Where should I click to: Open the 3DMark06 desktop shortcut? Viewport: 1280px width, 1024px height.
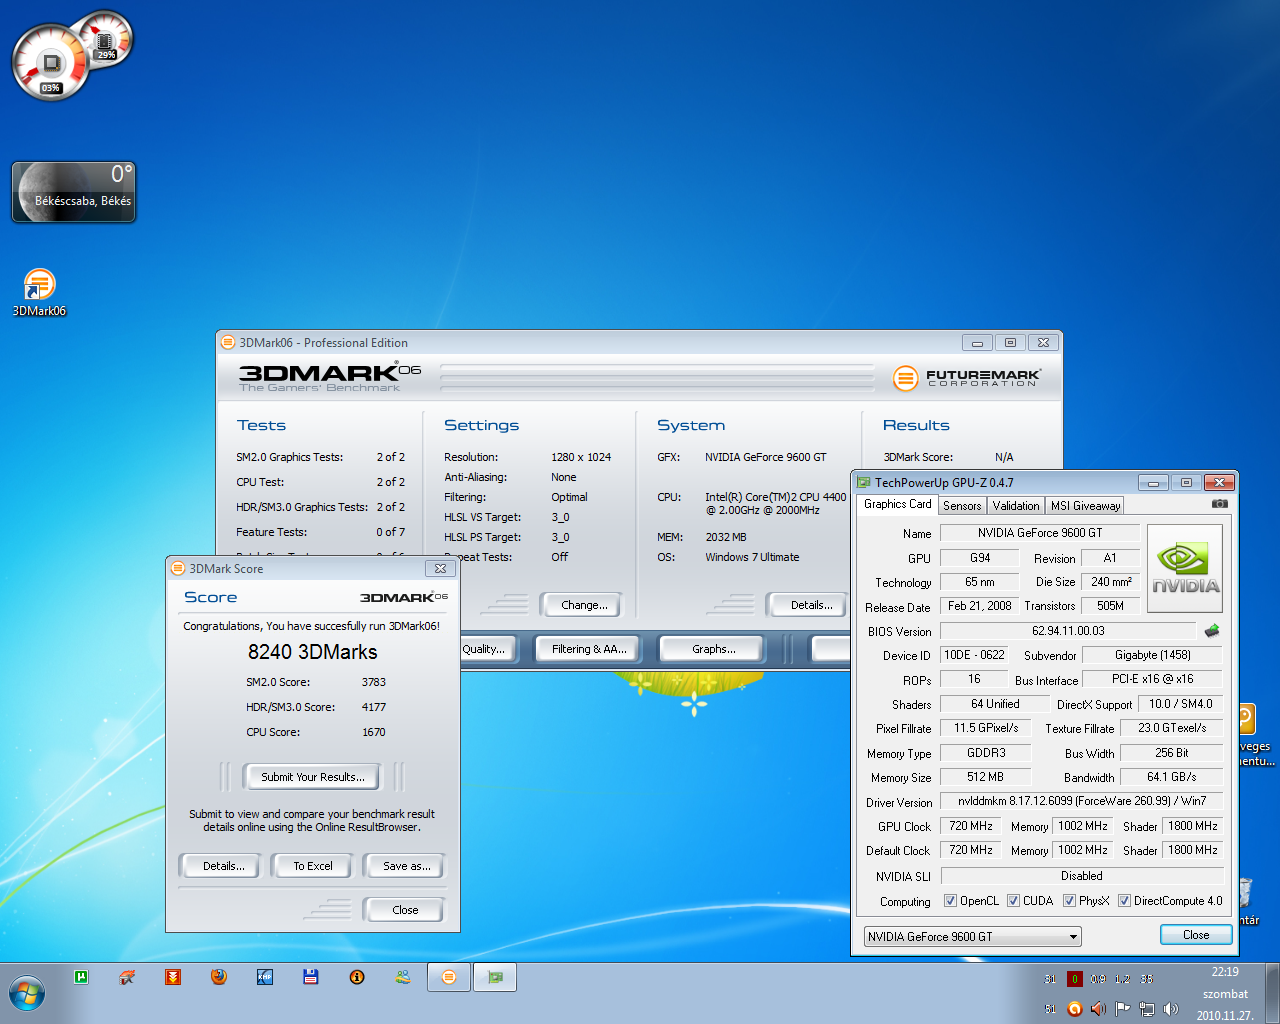tap(39, 291)
